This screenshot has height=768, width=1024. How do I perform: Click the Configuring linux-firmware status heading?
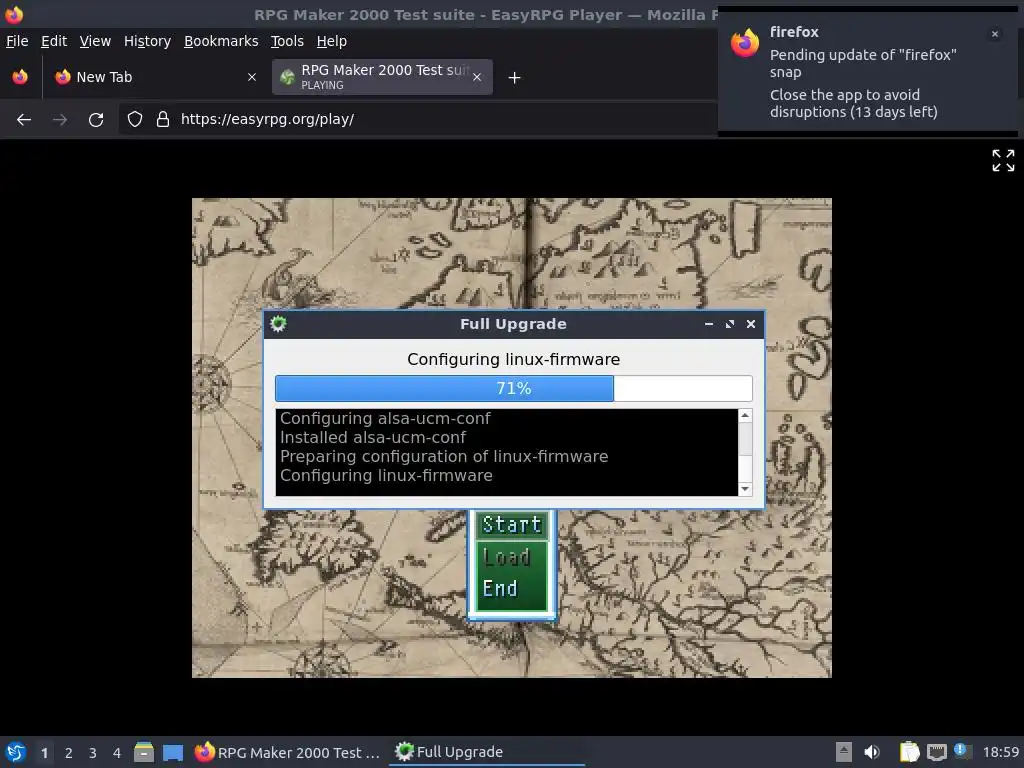click(514, 360)
